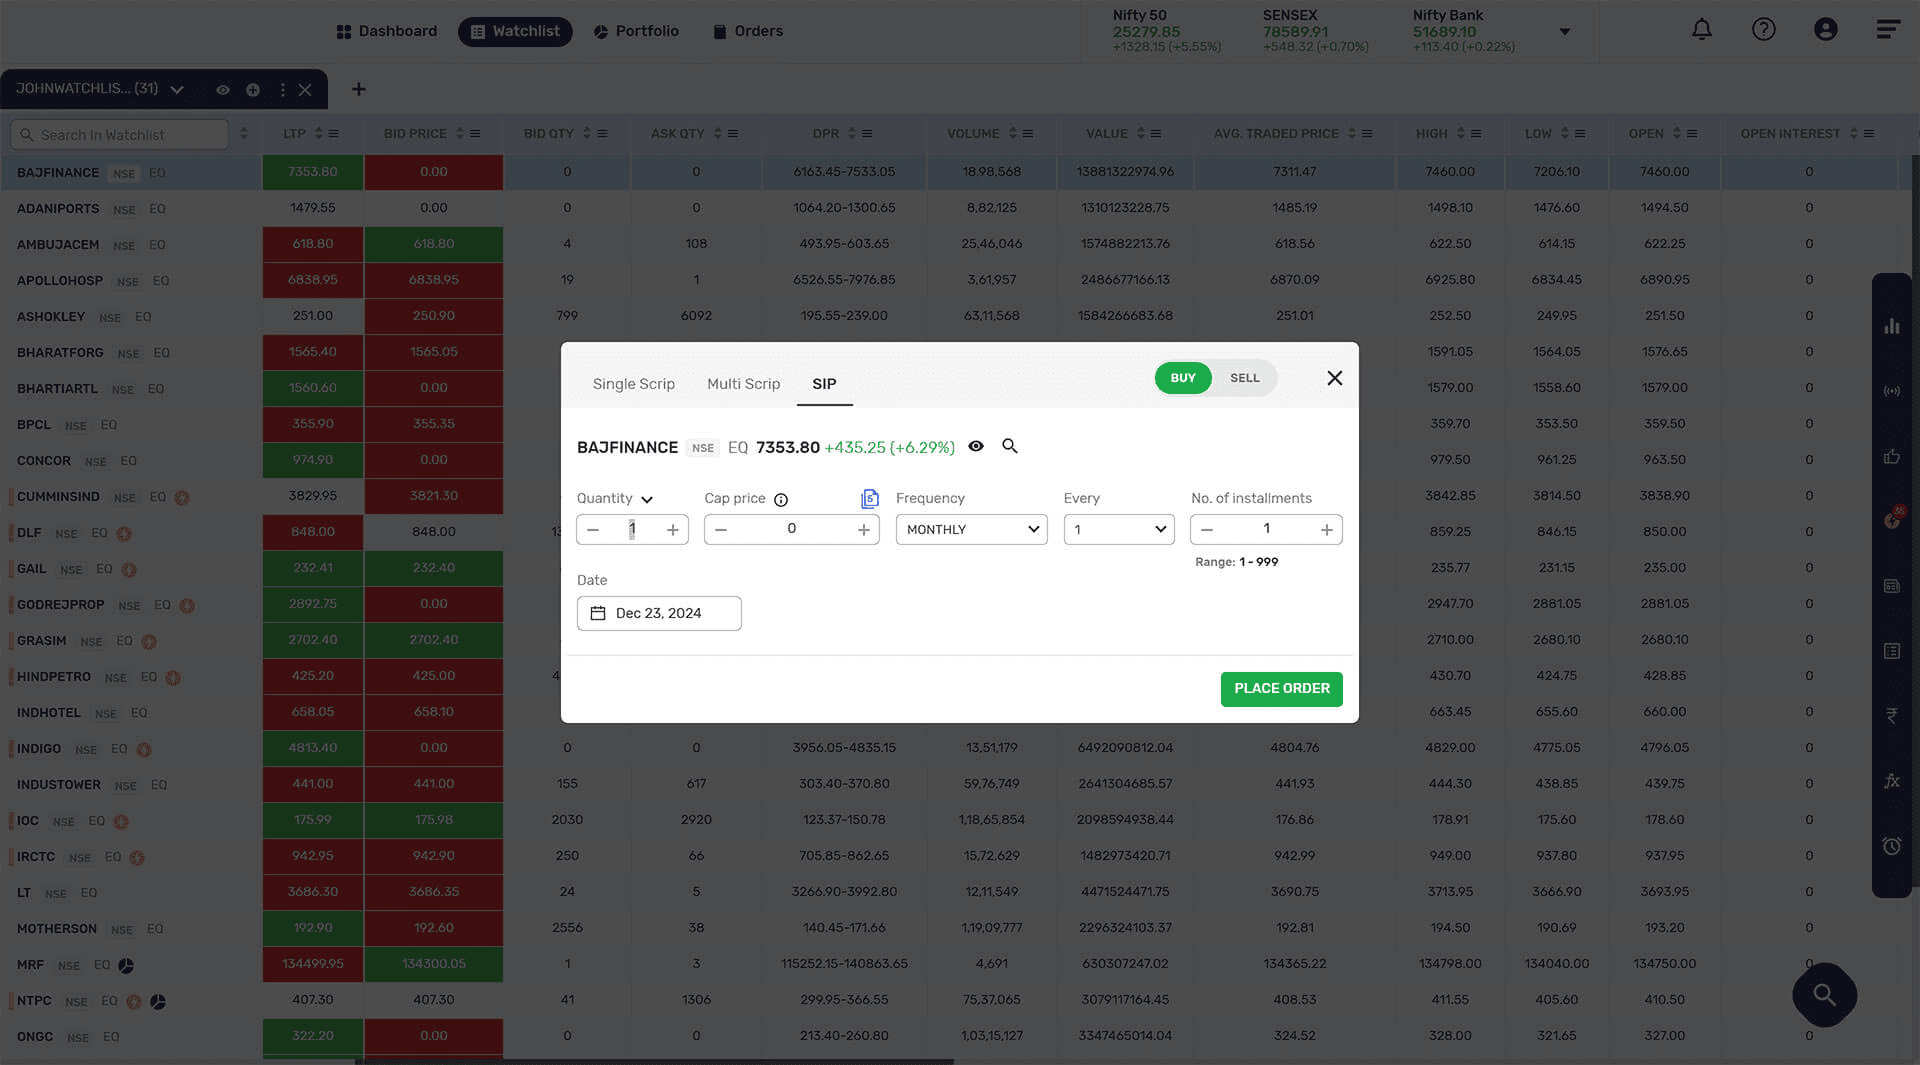Screen dimensions: 1920x1065
Task: Open the help question mark icon
Action: 1763,30
